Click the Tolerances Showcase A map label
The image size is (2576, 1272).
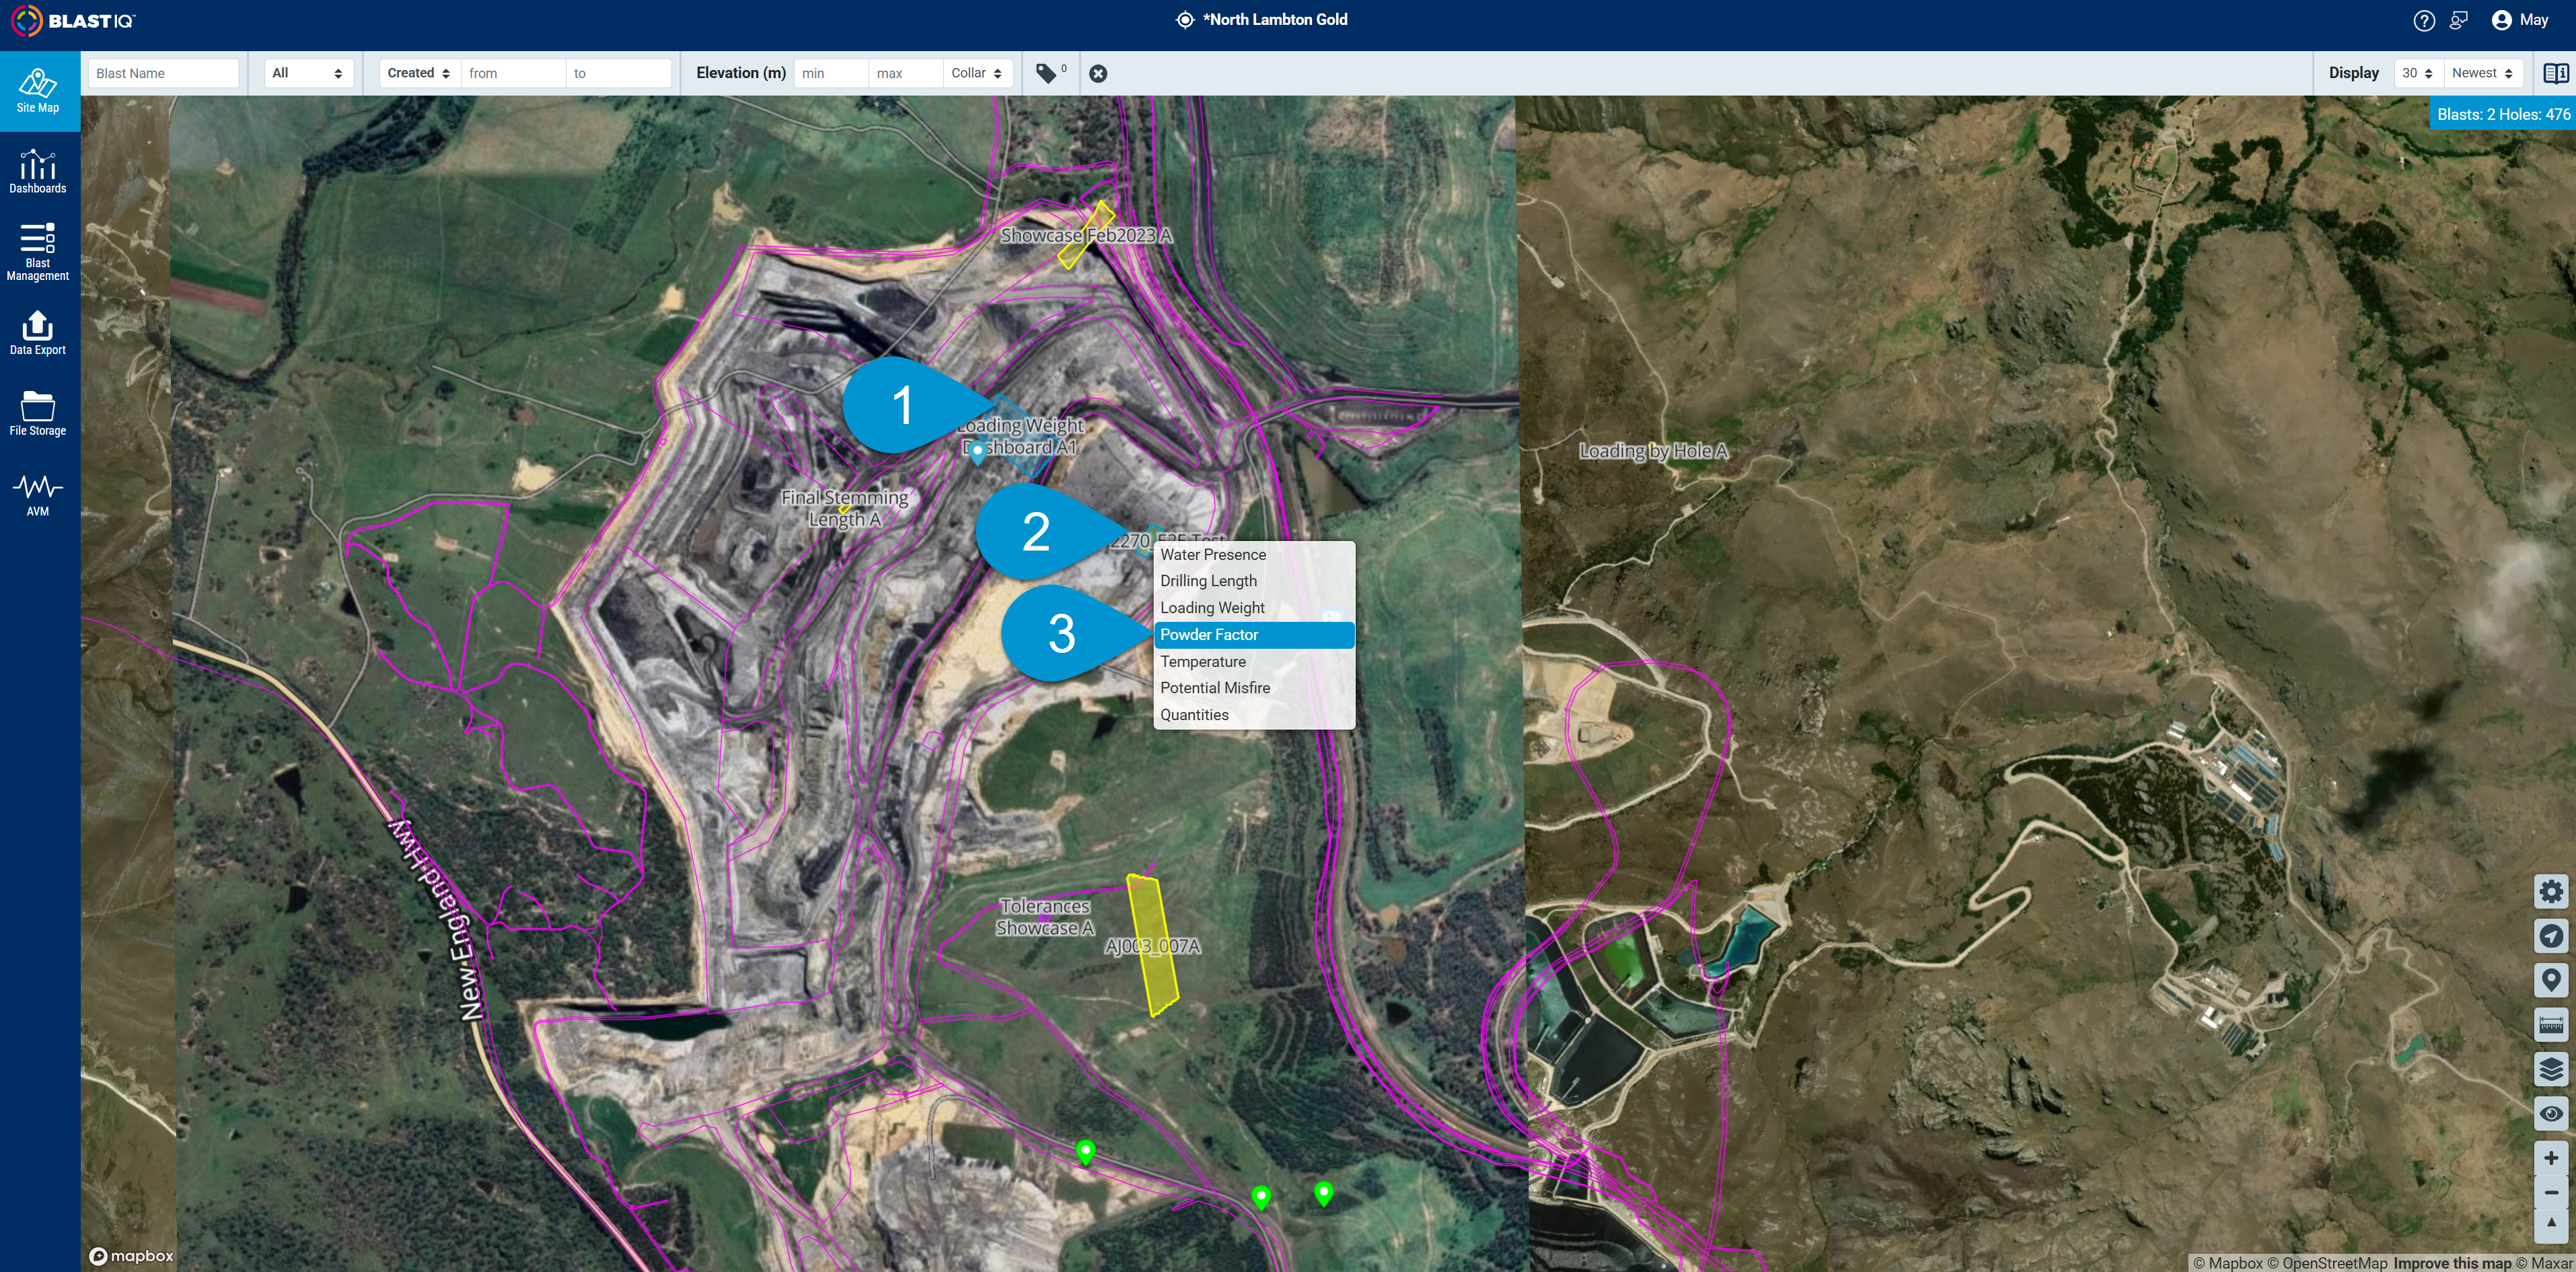point(1044,917)
